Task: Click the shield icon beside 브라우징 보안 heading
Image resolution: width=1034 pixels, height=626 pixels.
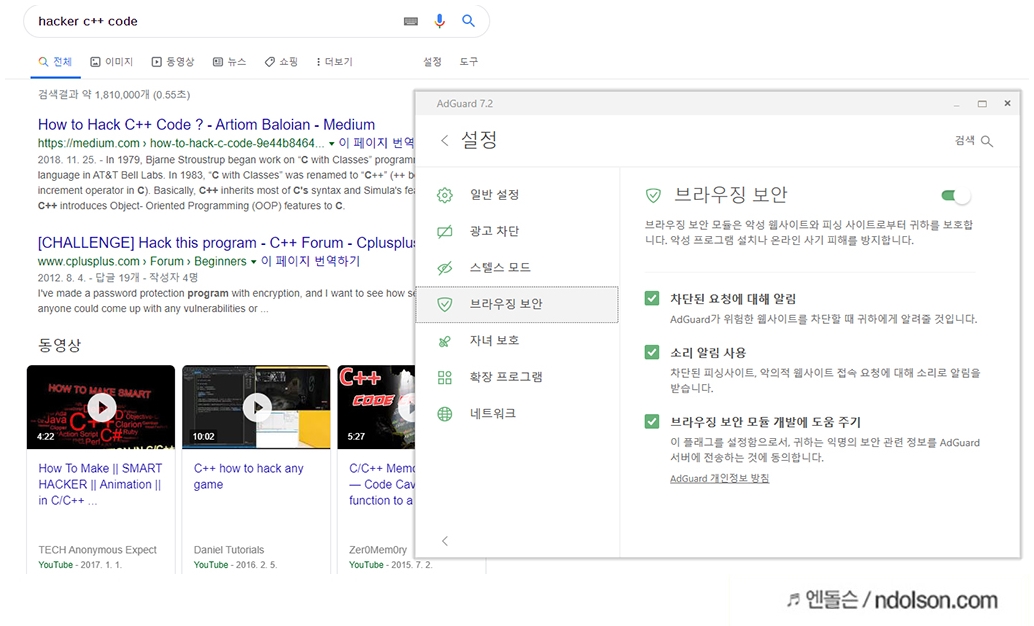Action: [x=653, y=195]
